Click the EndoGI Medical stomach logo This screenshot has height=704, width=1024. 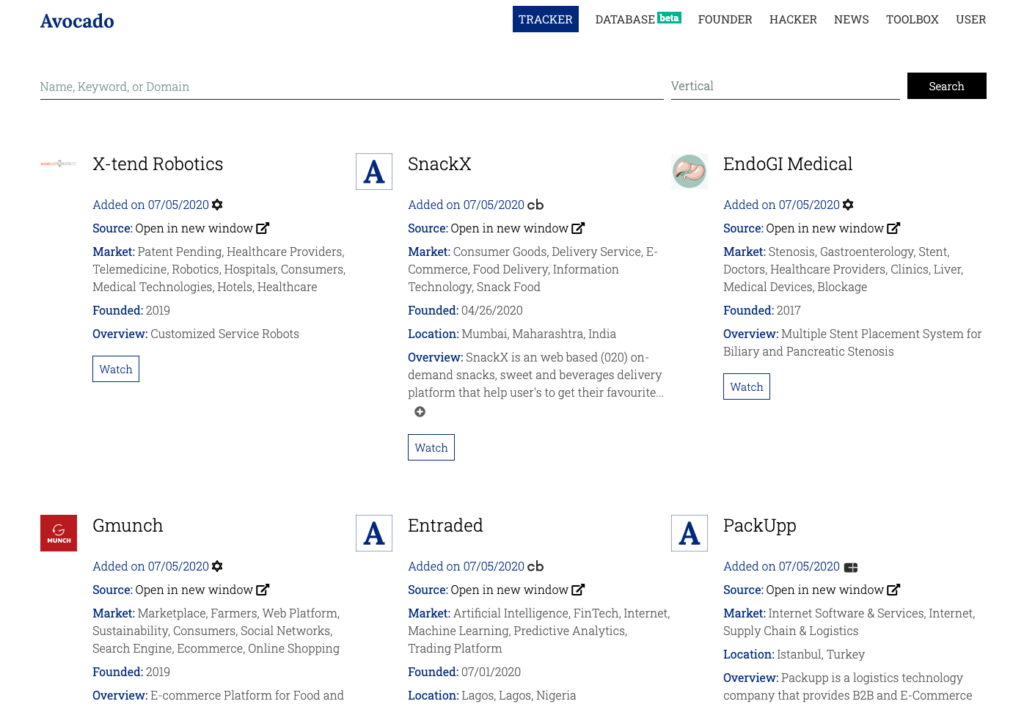tap(690, 172)
